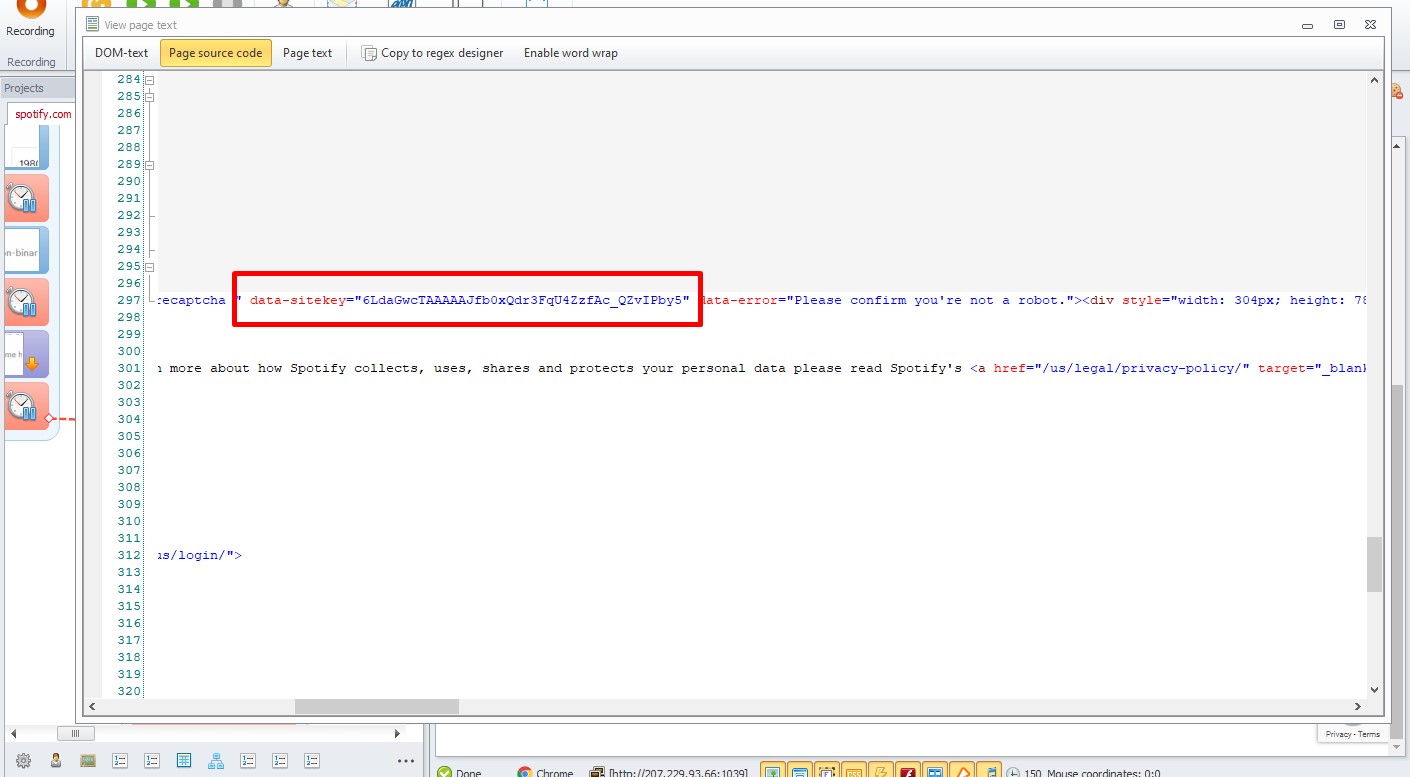Toggle image loading in the status bar

click(x=773, y=771)
